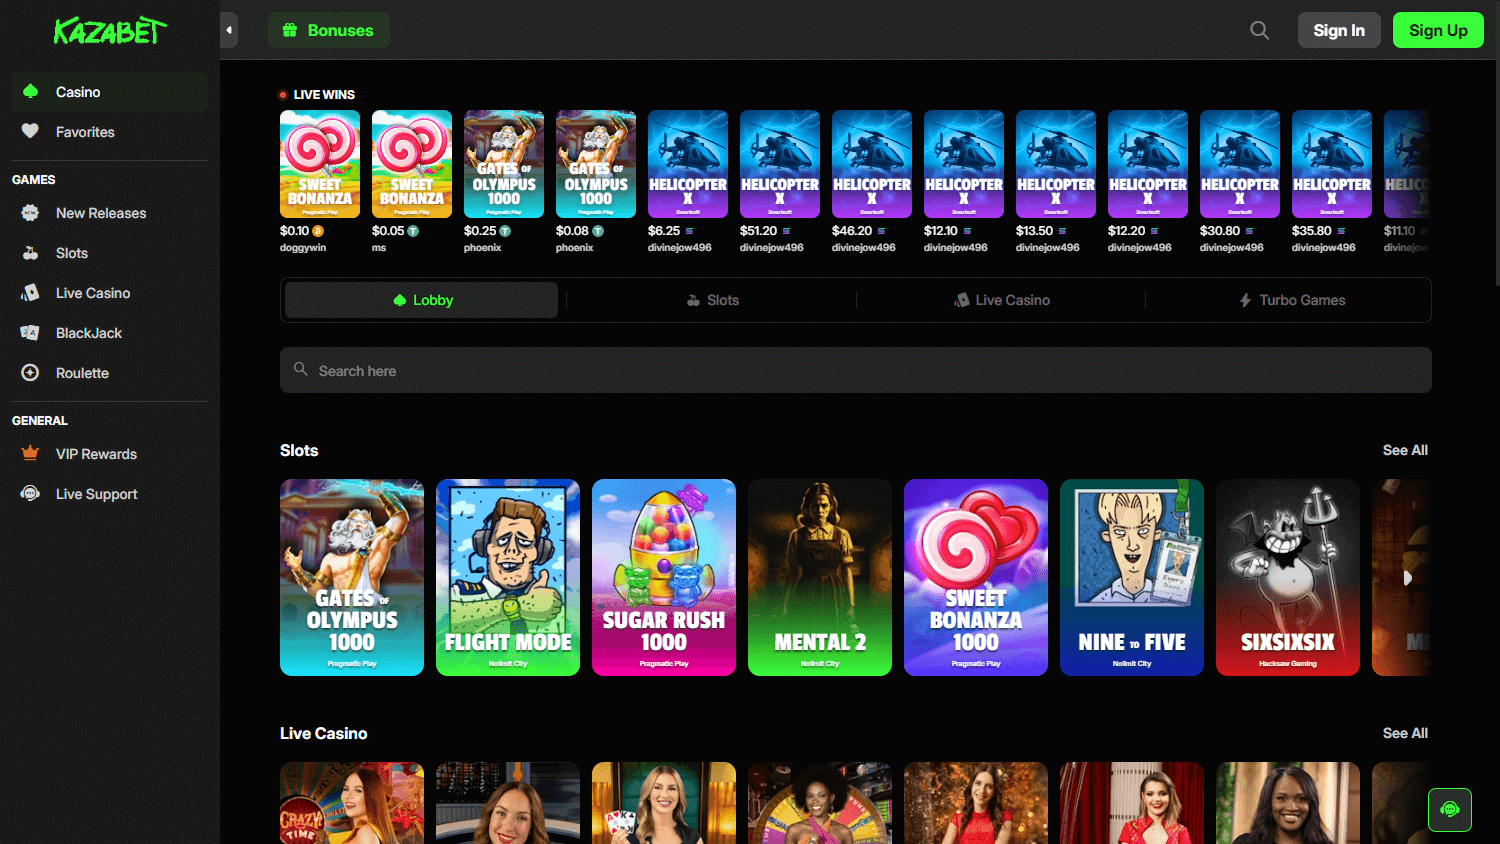Switch to the Live Casino tab

click(x=1001, y=299)
